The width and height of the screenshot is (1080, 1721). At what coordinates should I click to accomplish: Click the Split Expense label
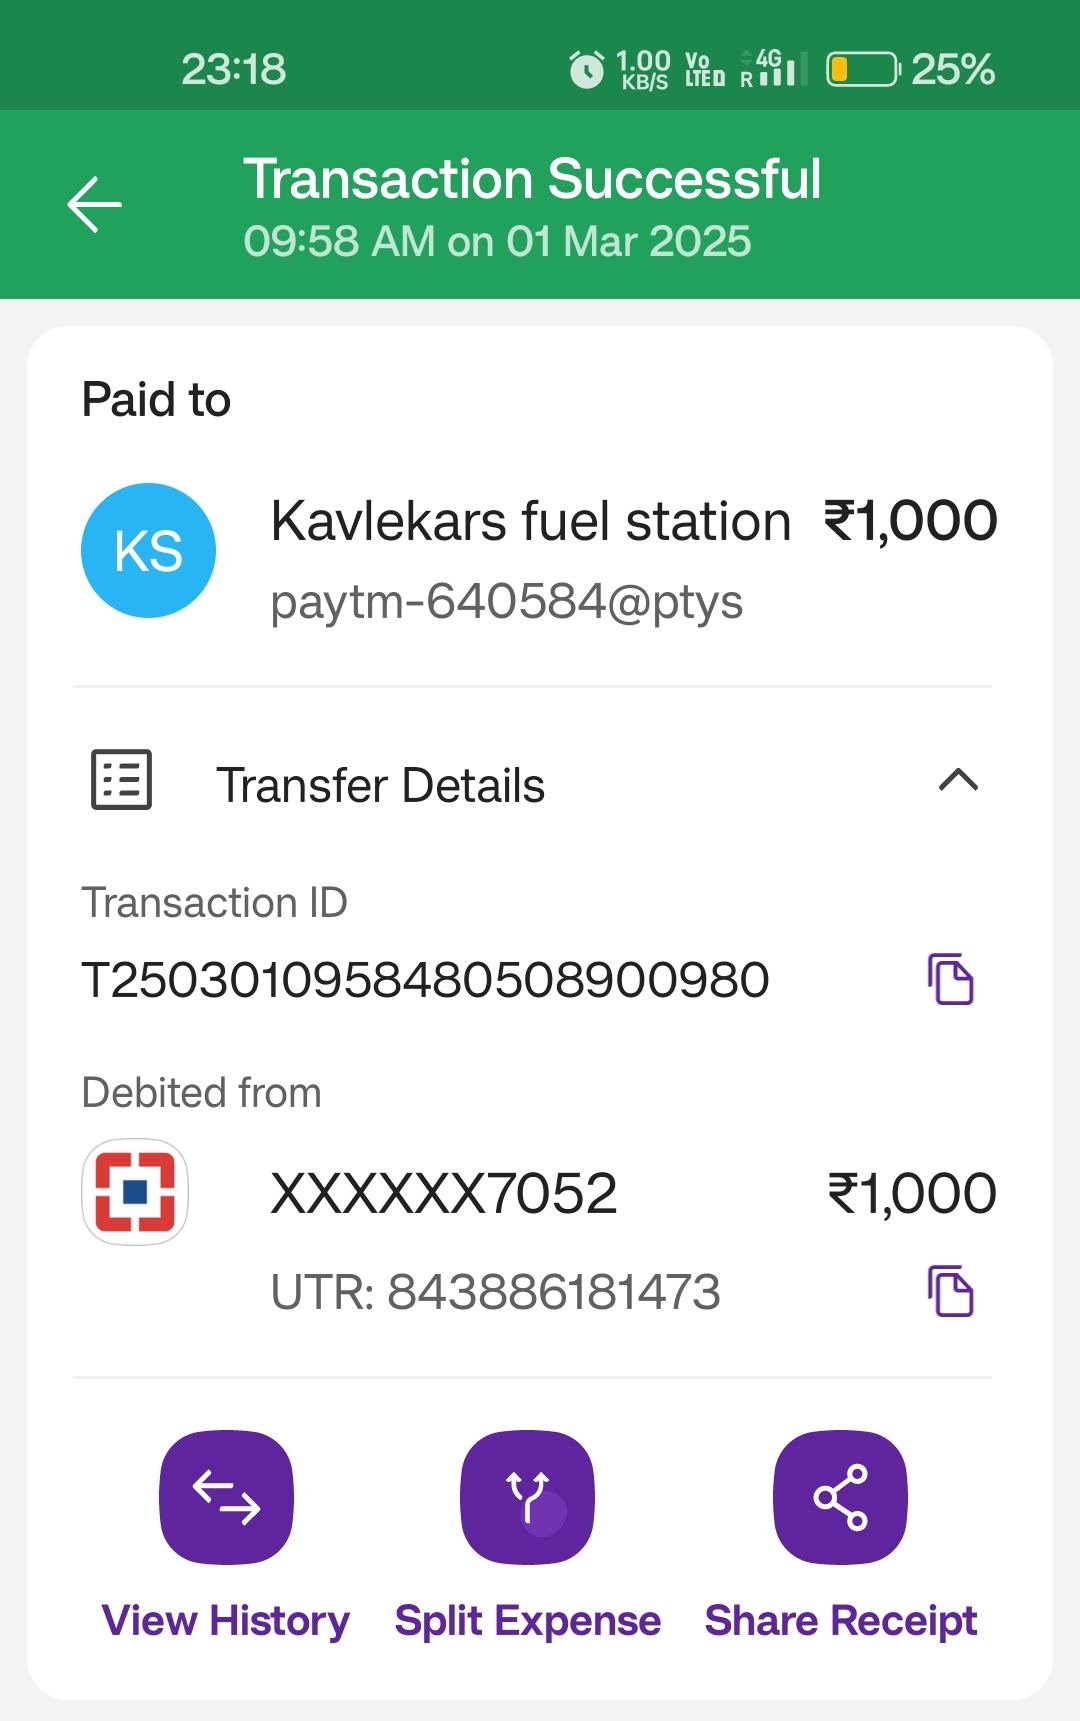click(527, 1620)
